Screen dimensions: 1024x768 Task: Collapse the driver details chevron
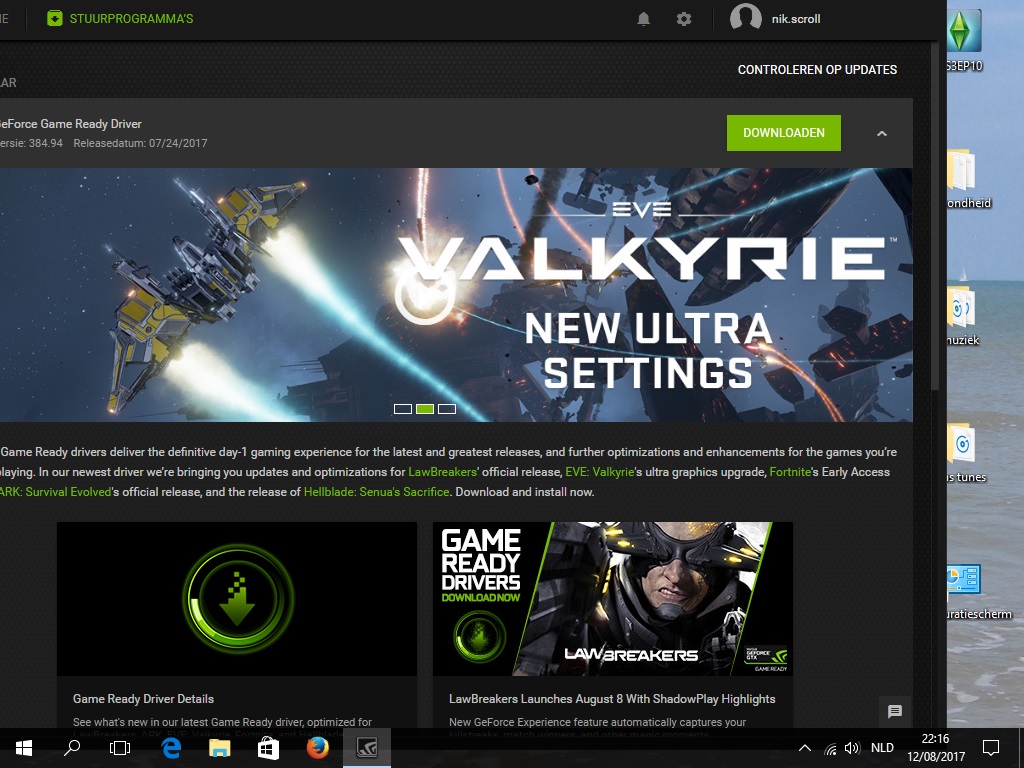point(882,133)
